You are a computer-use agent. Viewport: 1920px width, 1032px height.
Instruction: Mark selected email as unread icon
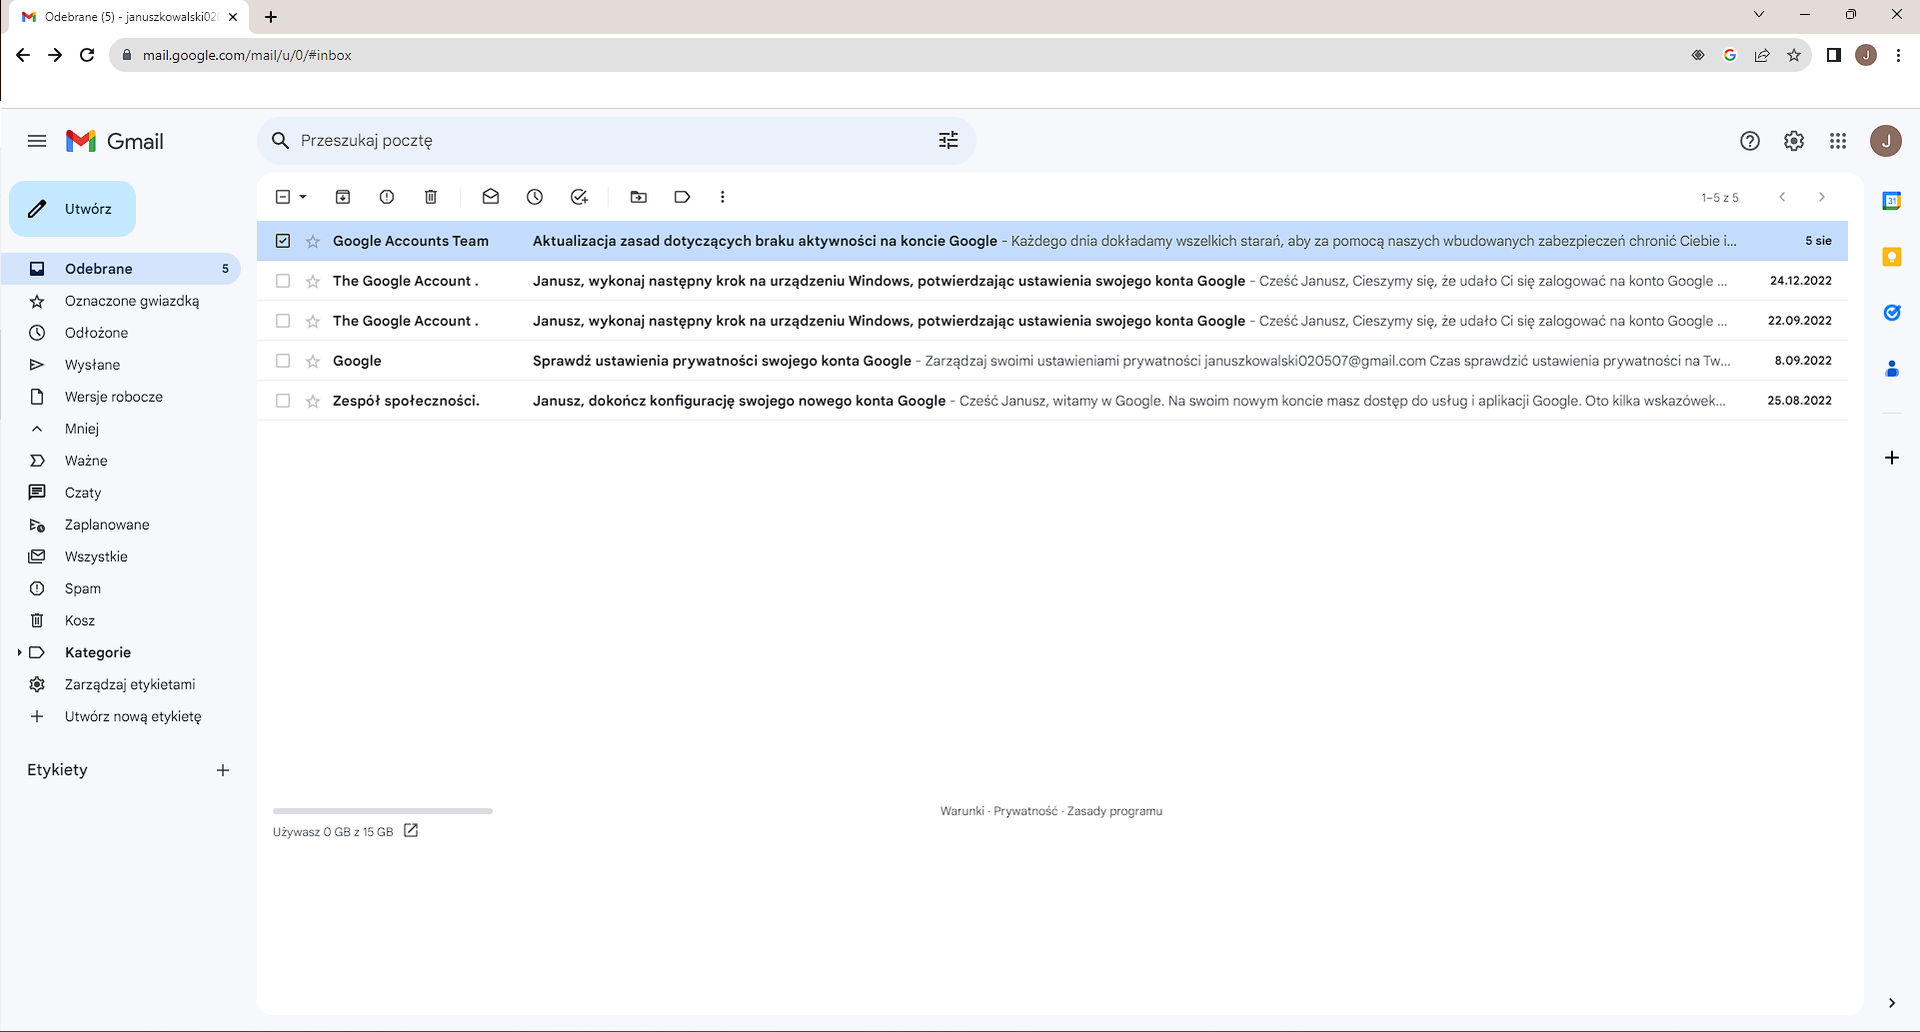pyautogui.click(x=490, y=197)
